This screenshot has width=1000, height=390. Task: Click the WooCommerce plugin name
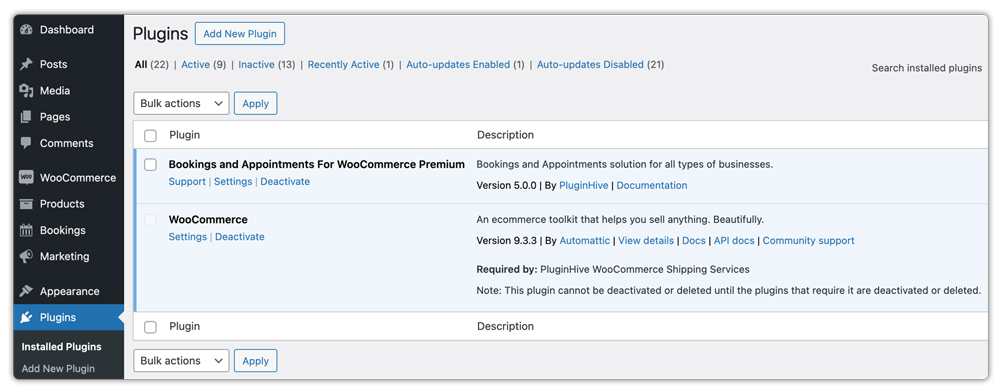click(208, 220)
